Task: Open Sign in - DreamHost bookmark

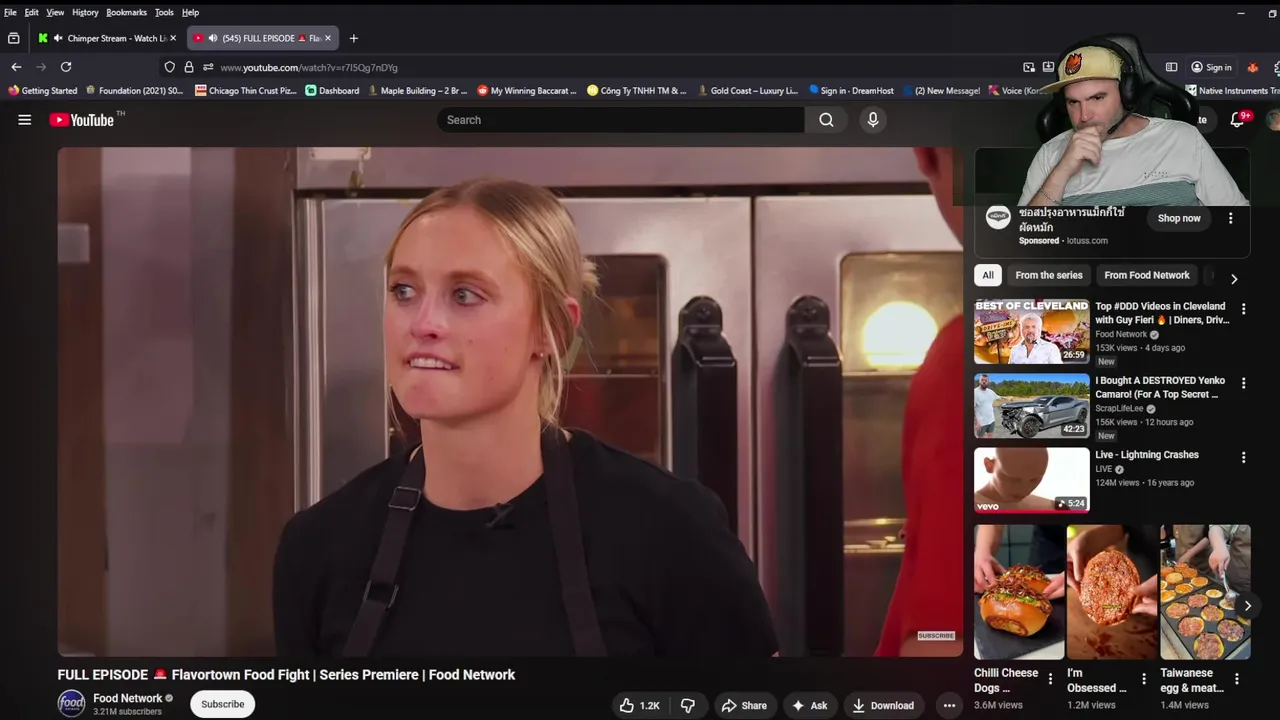Action: [852, 90]
